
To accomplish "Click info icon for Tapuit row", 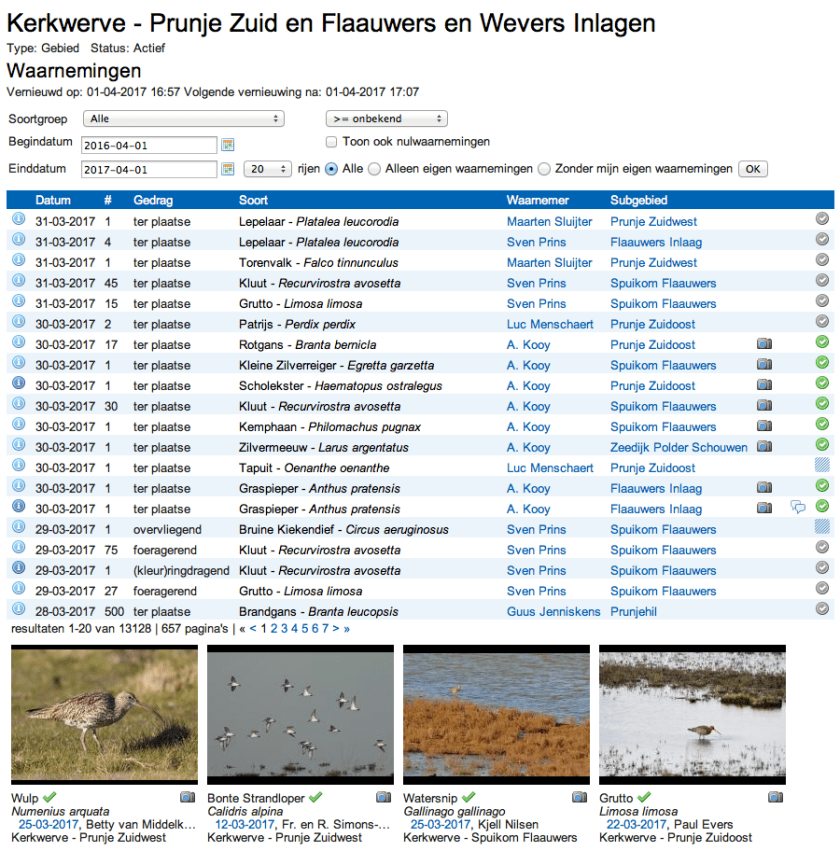I will point(18,465).
